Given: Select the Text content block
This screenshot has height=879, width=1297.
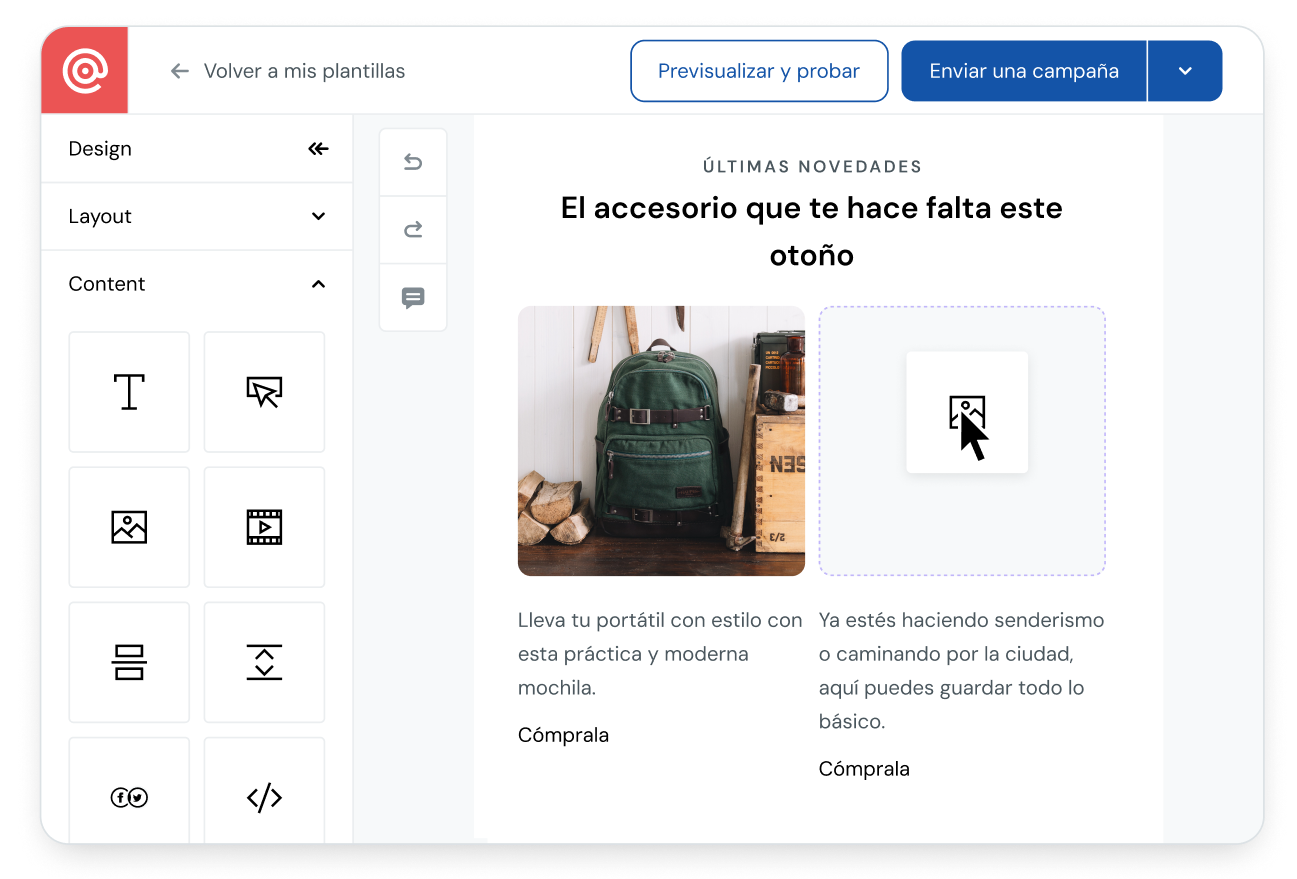Looking at the screenshot, I should pos(129,392).
